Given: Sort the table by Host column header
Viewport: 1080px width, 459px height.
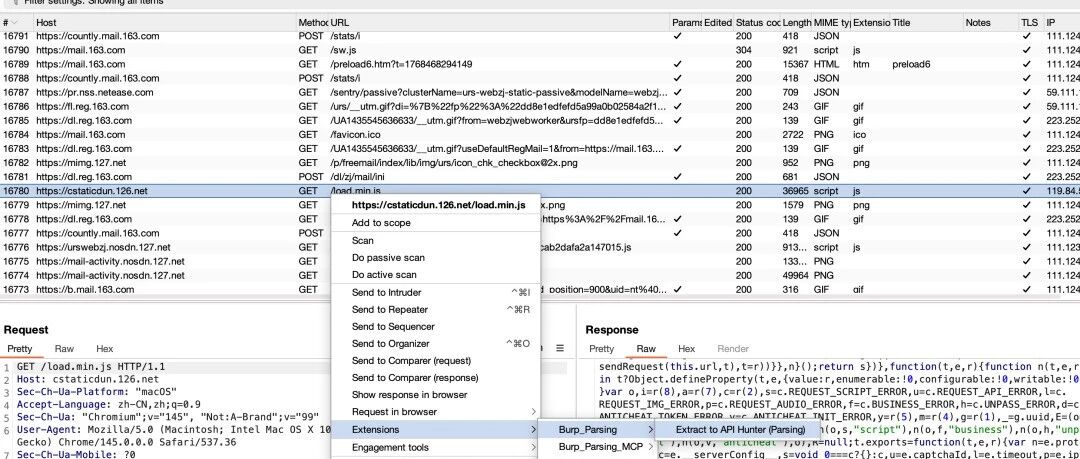Looking at the screenshot, I should [x=165, y=23].
